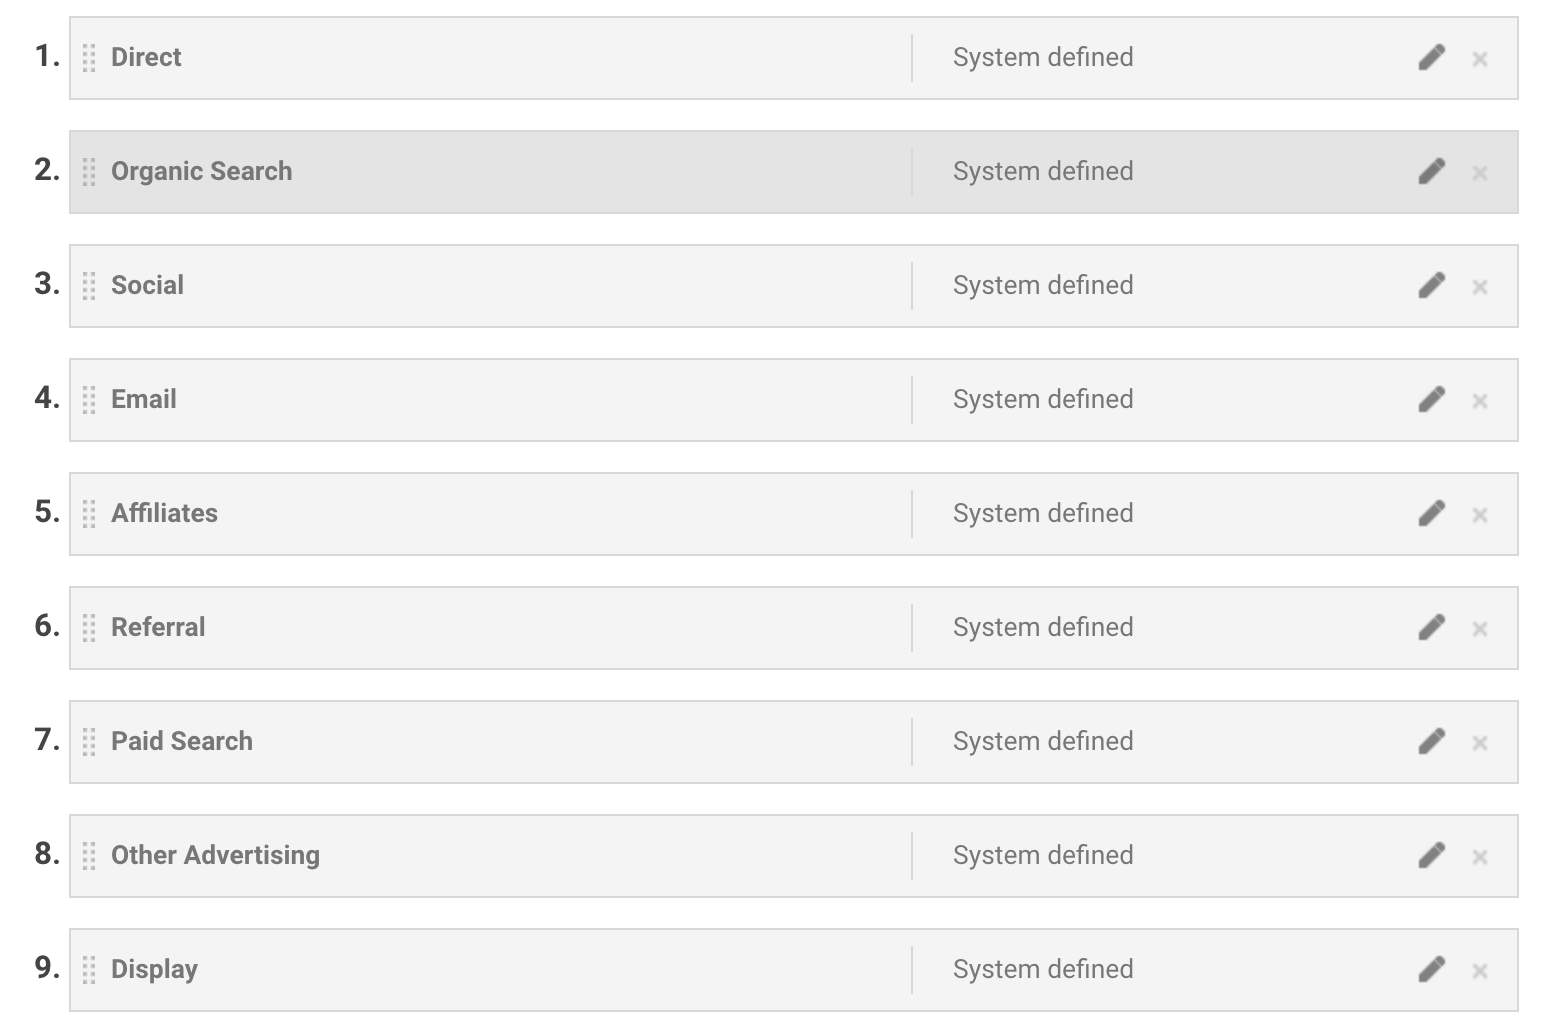Viewport: 1542px width, 1033px height.
Task: Edit the Email channel via pencil icon
Action: pos(1431,400)
